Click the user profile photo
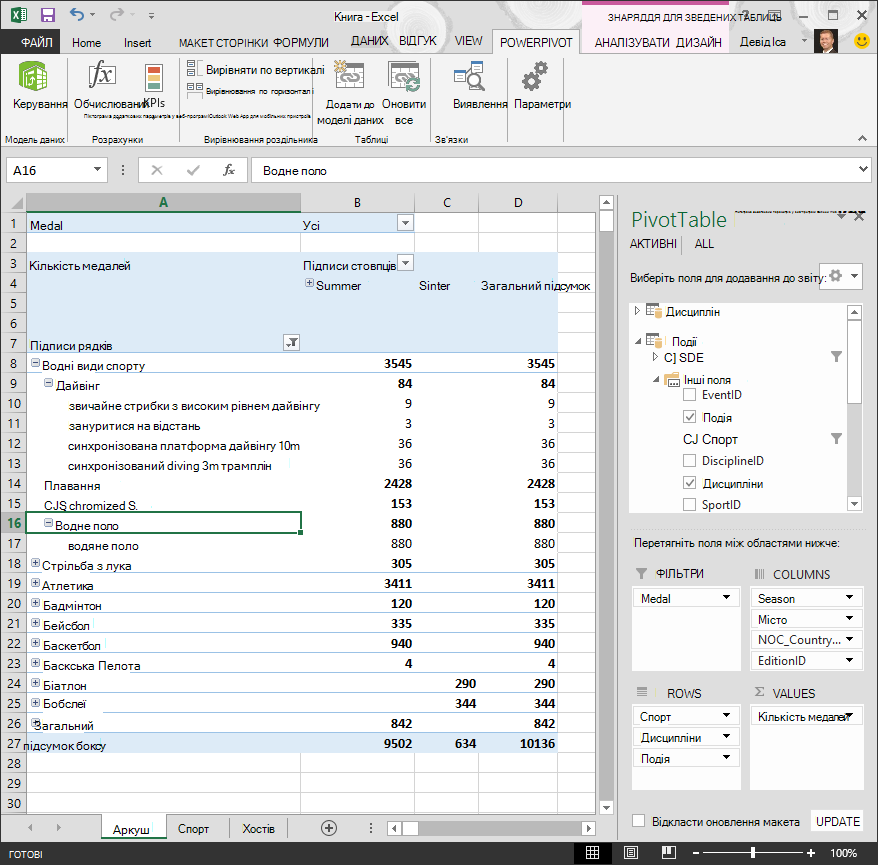 (826, 41)
